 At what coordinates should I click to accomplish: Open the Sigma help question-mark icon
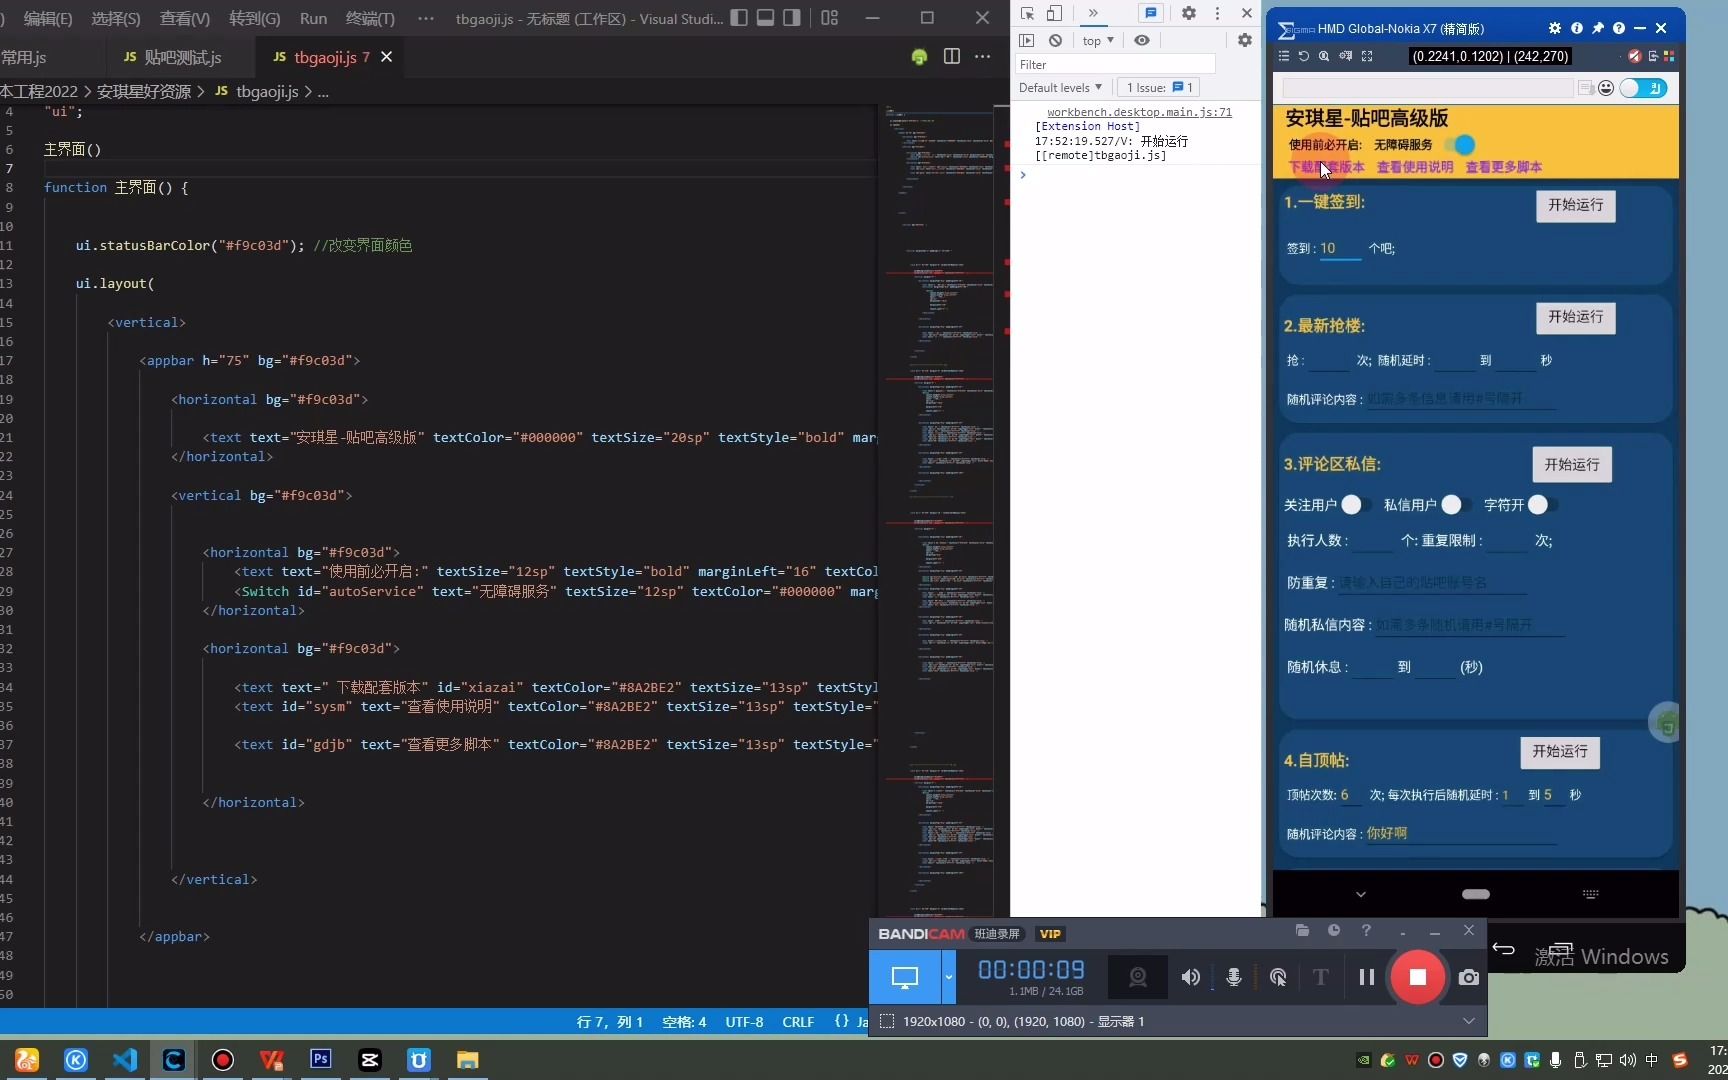[1618, 28]
